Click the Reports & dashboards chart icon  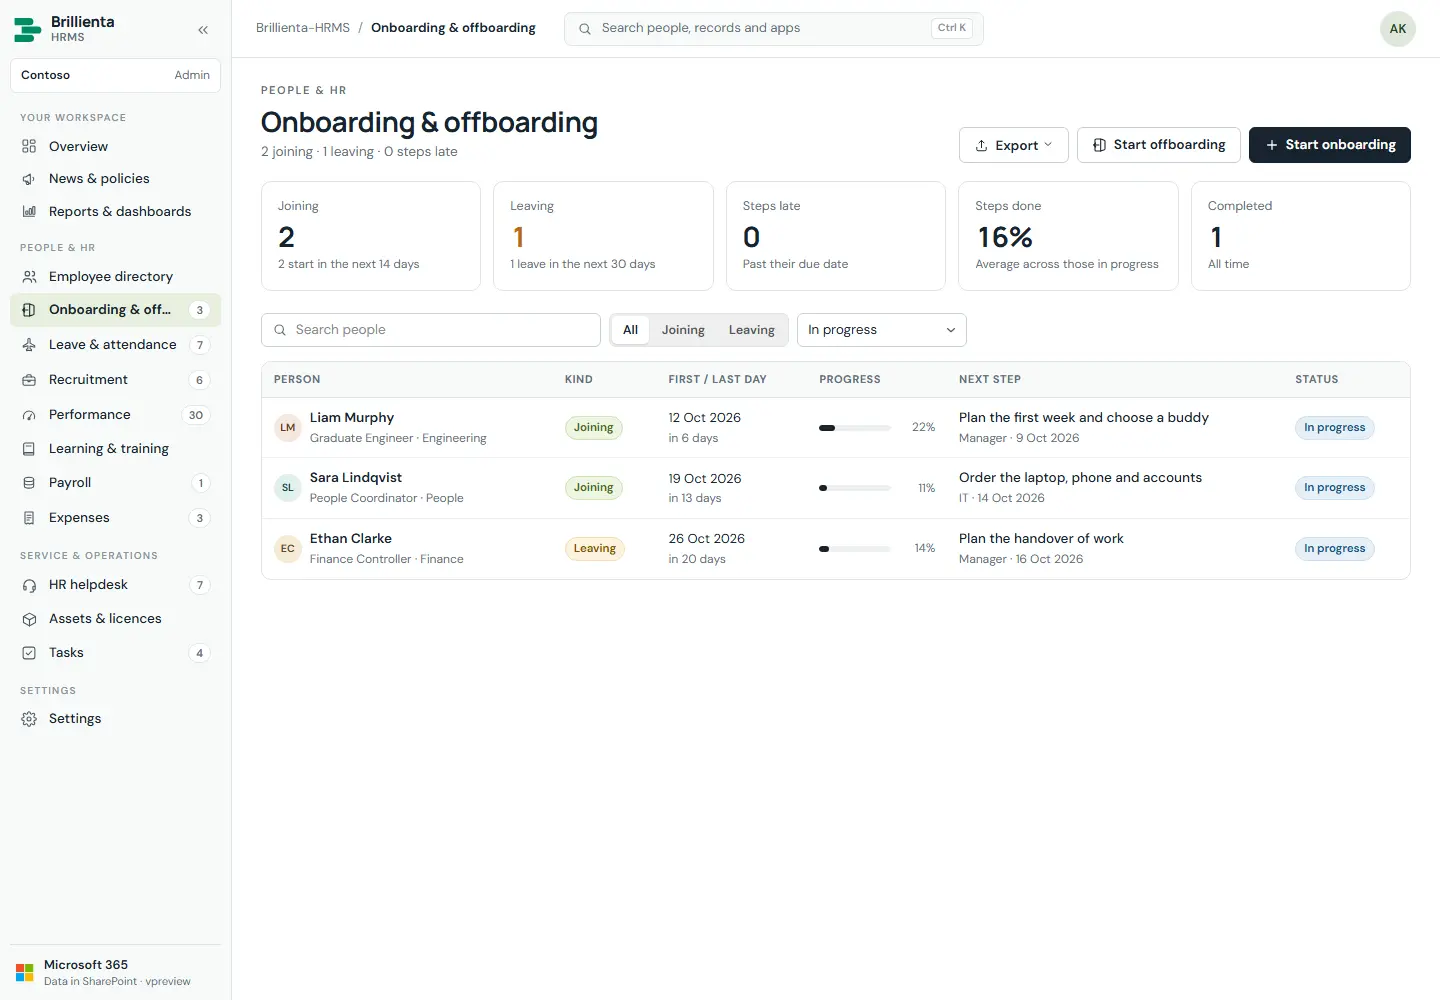tap(29, 212)
